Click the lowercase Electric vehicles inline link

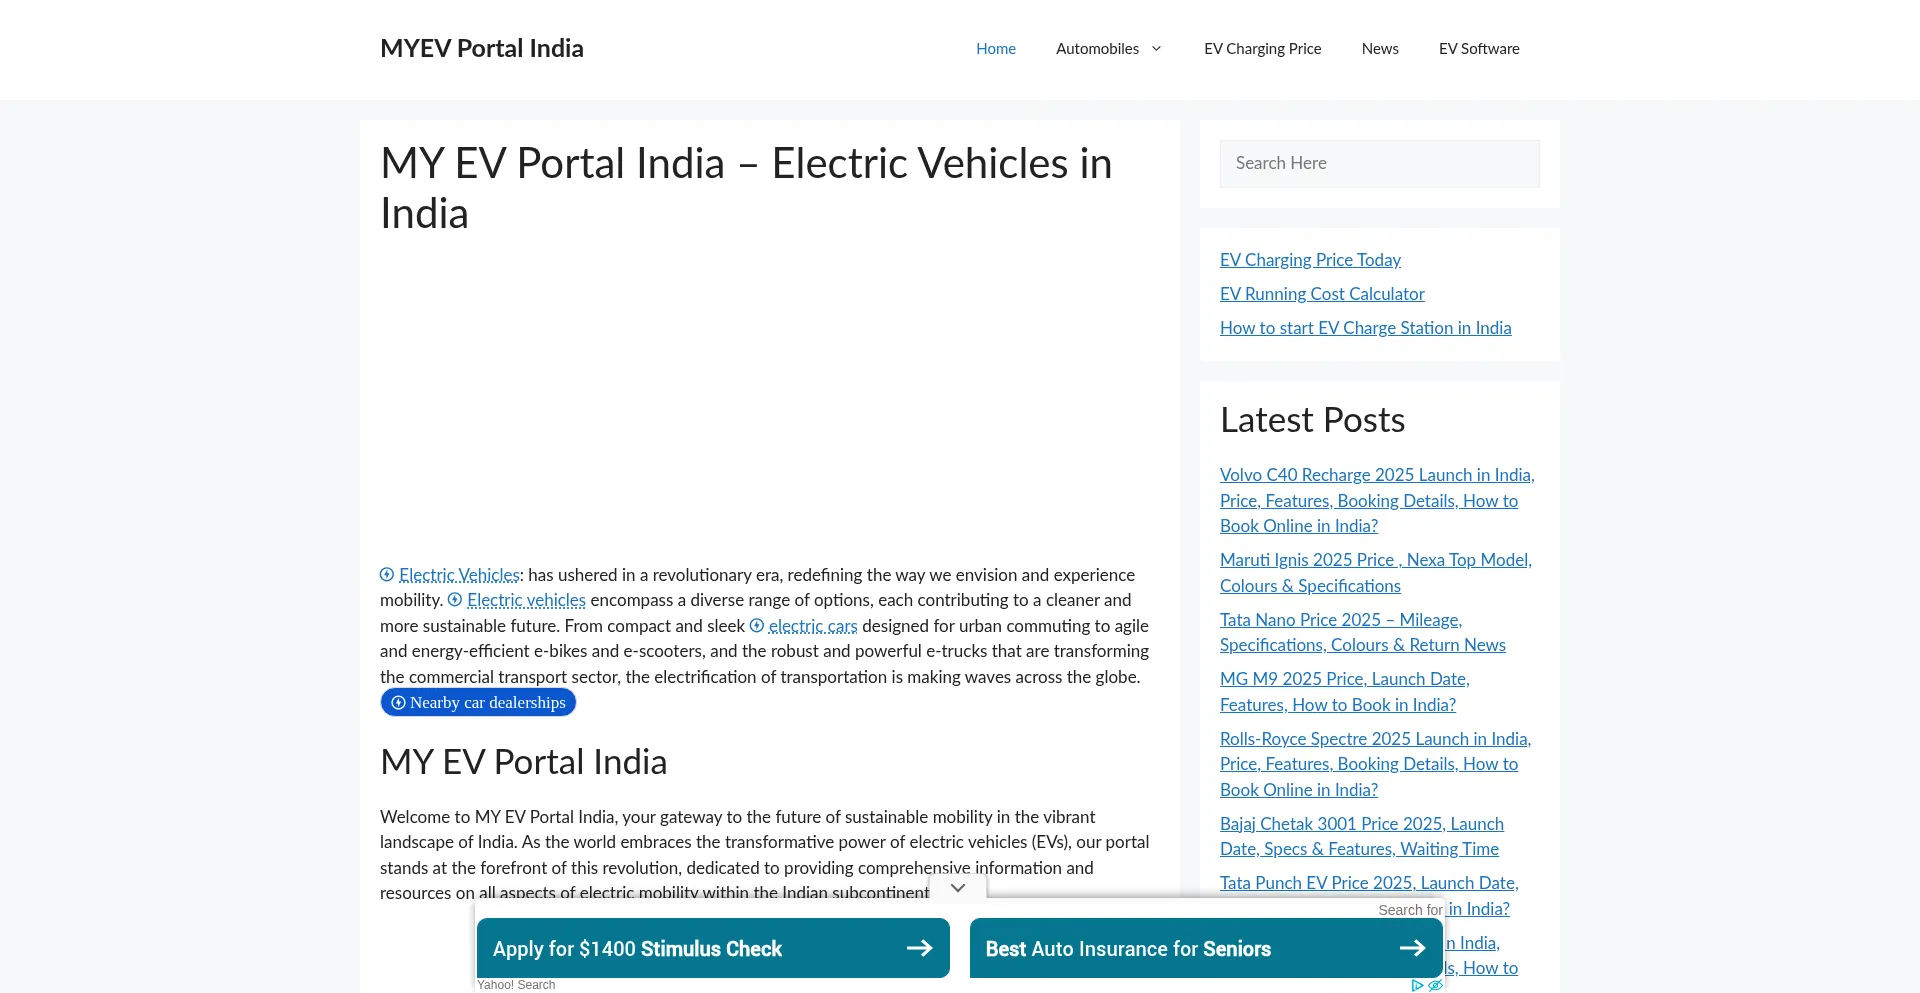click(x=526, y=600)
